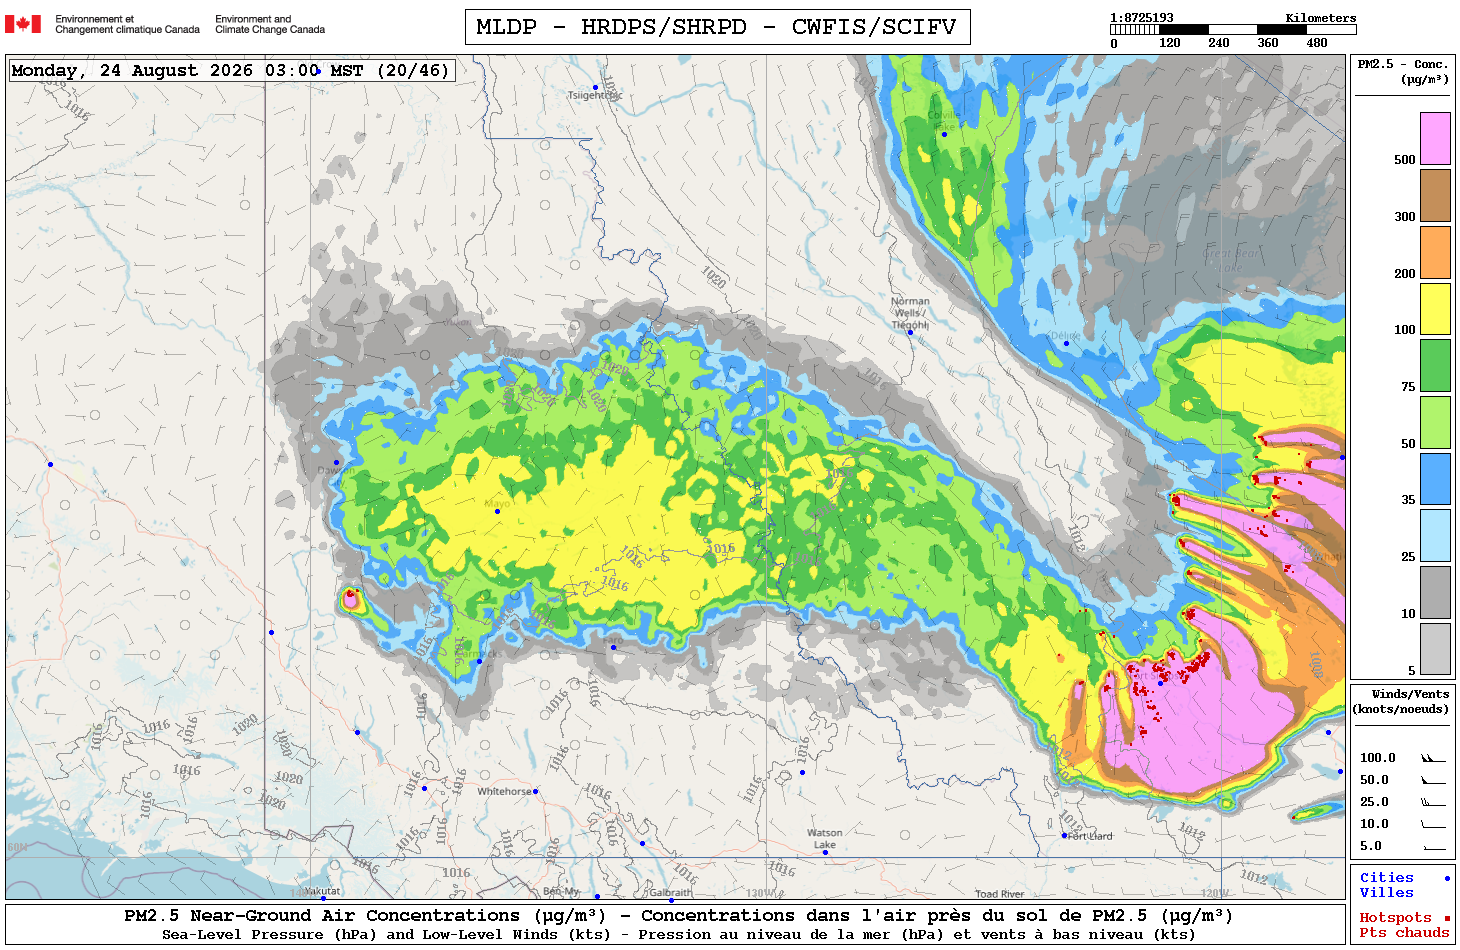Pick the dark green 75–100 swatch

pyautogui.click(x=1435, y=365)
